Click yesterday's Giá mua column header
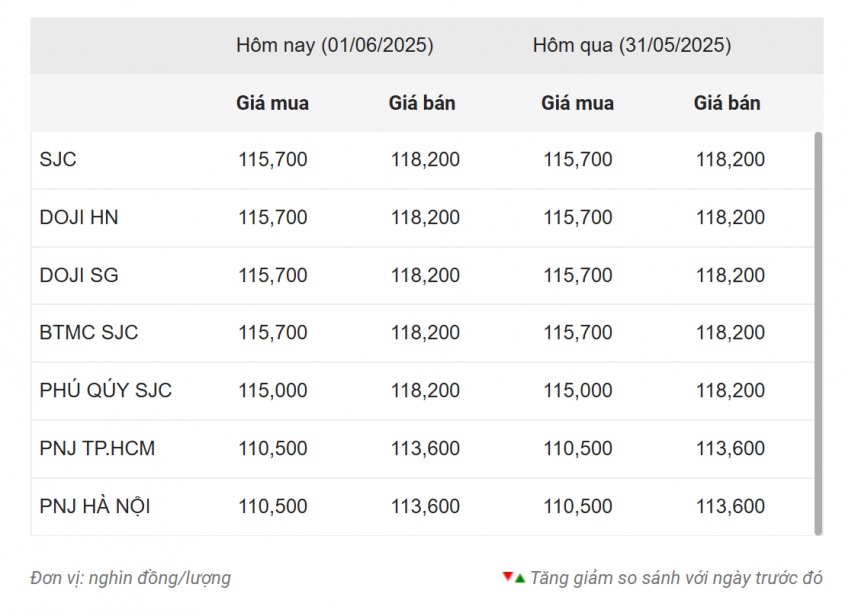Image resolution: width=842 pixels, height=610 pixels. 577,103
